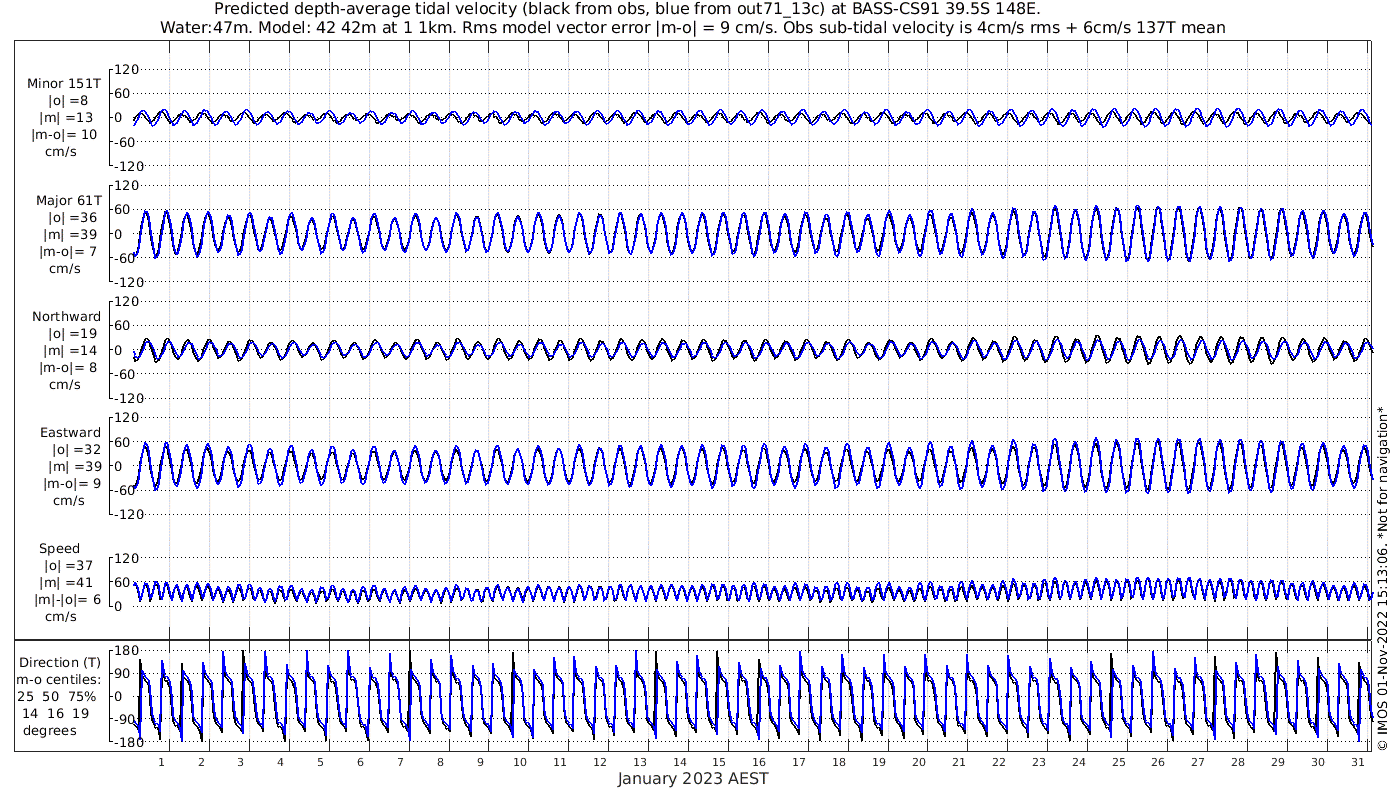Click the '-60' tick on the Major panel axis
The width and height of the screenshot is (1400, 800).
point(124,257)
